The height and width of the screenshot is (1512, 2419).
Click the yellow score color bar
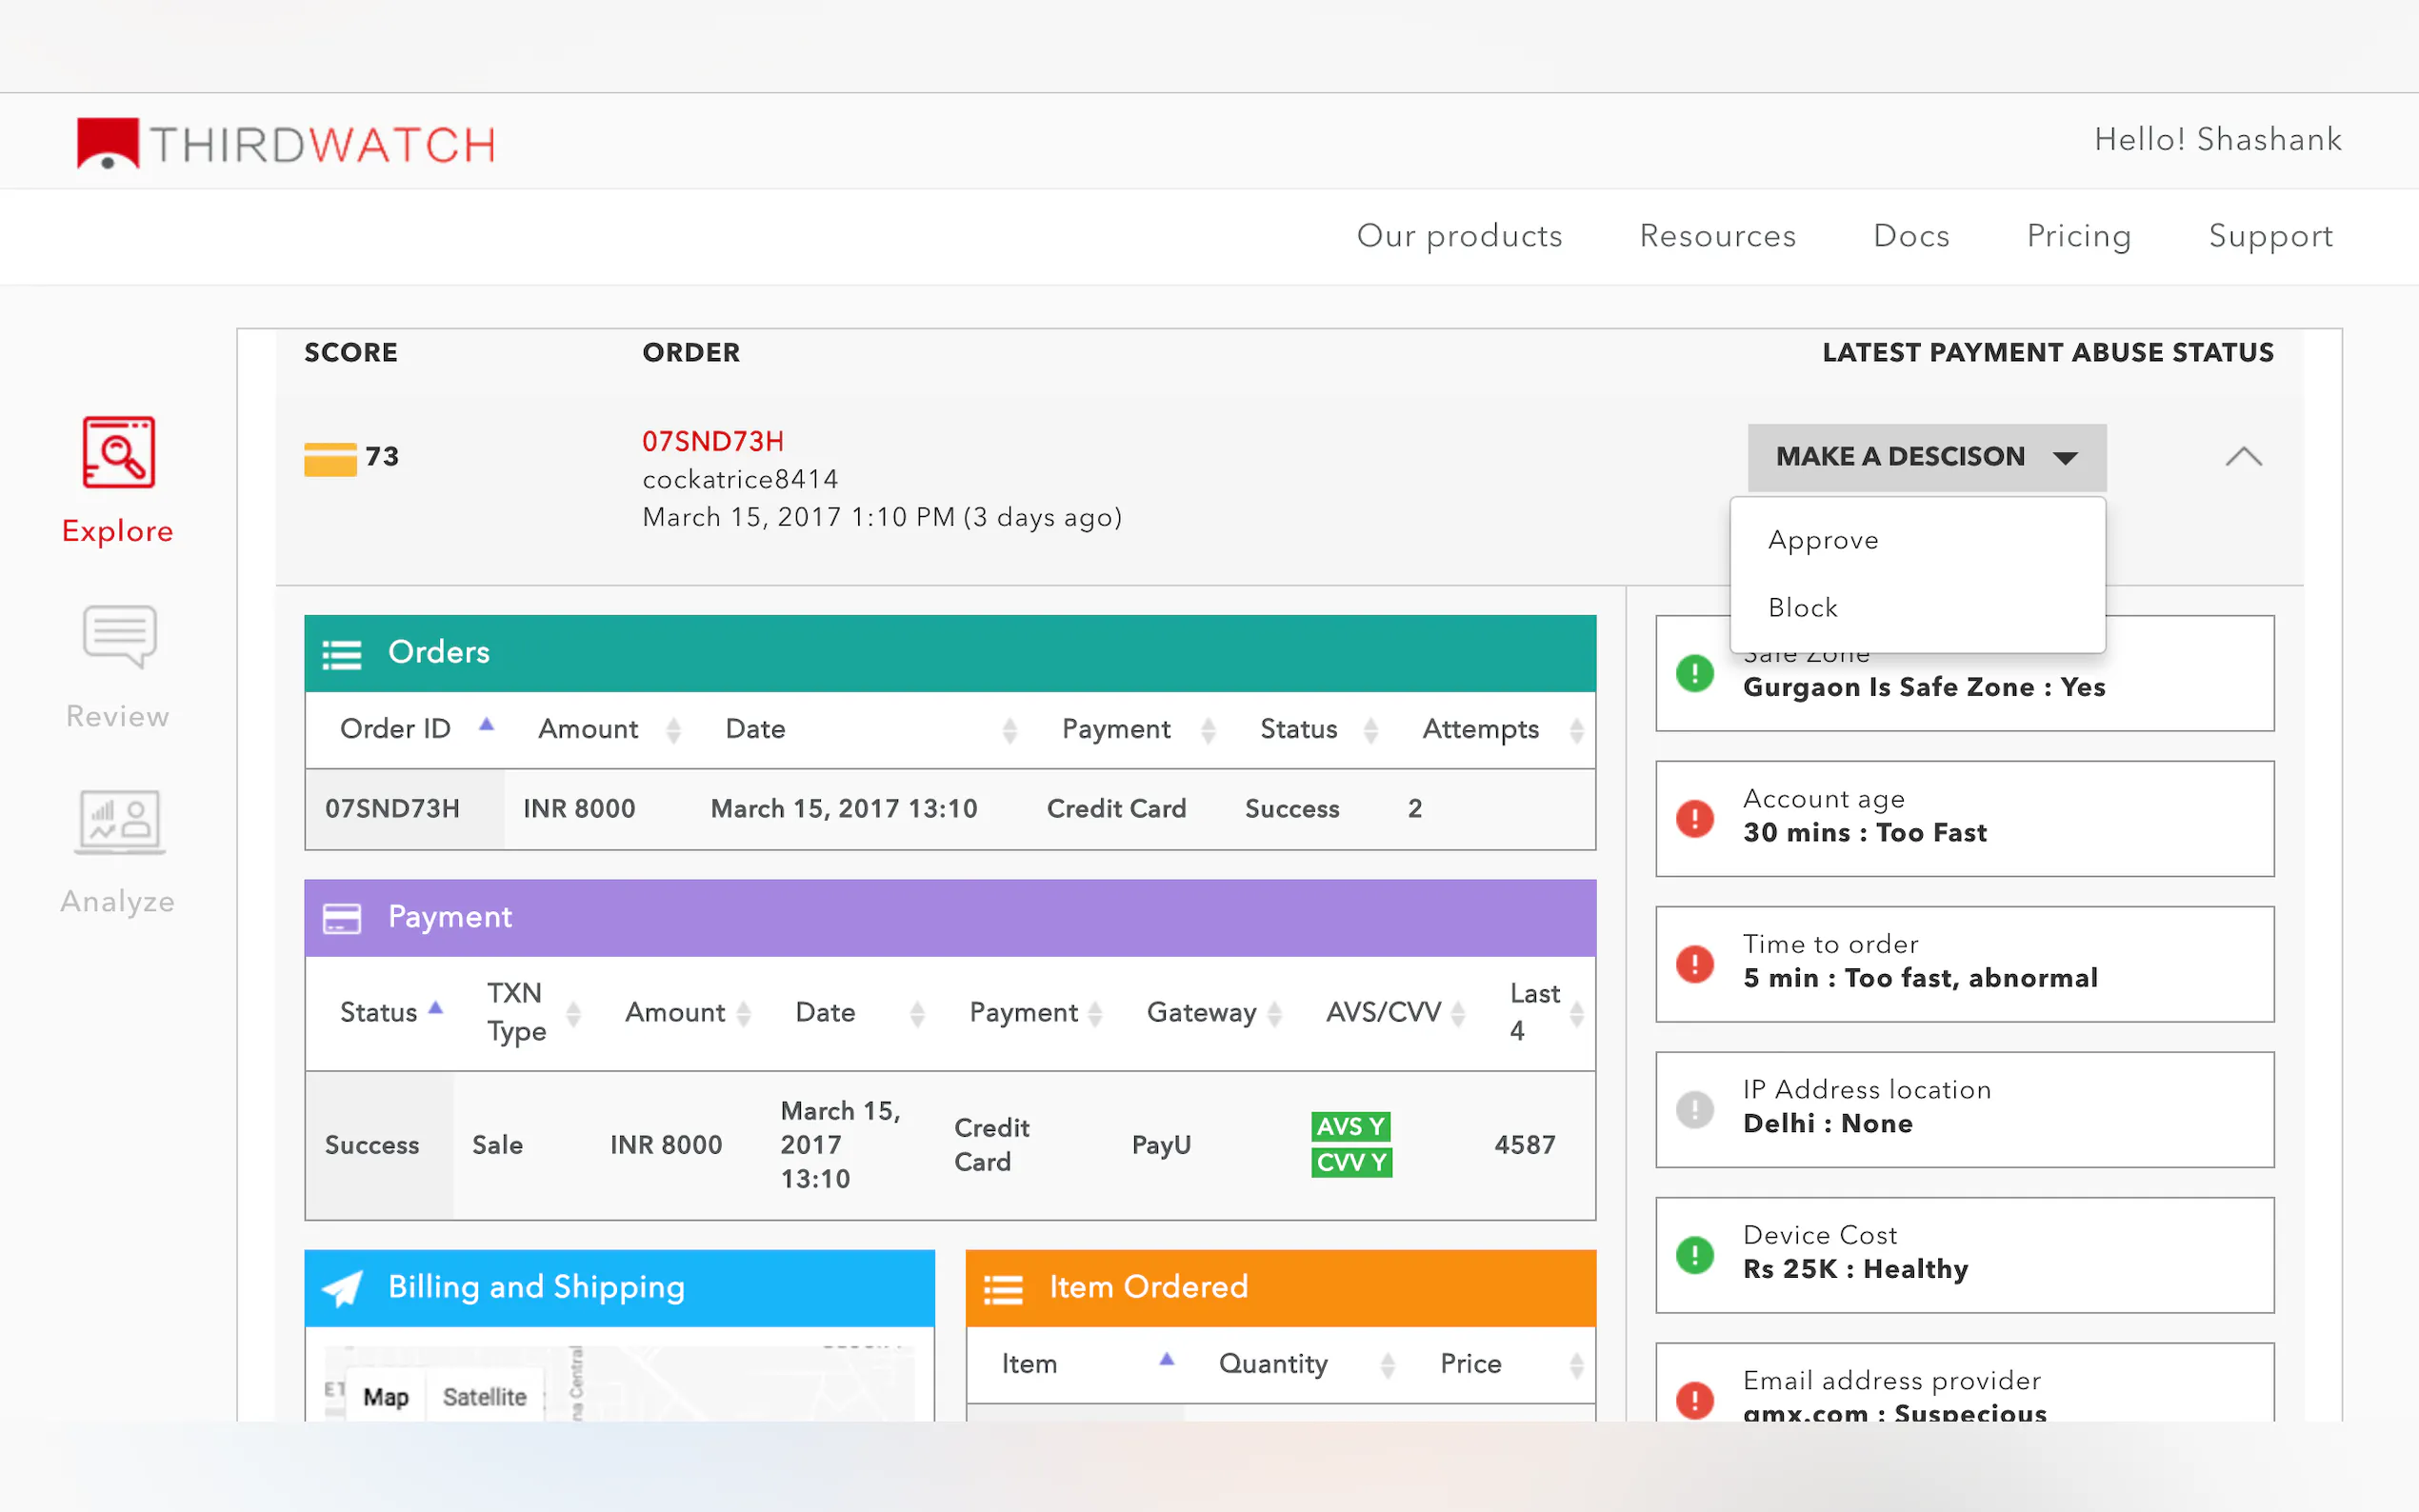[x=330, y=459]
